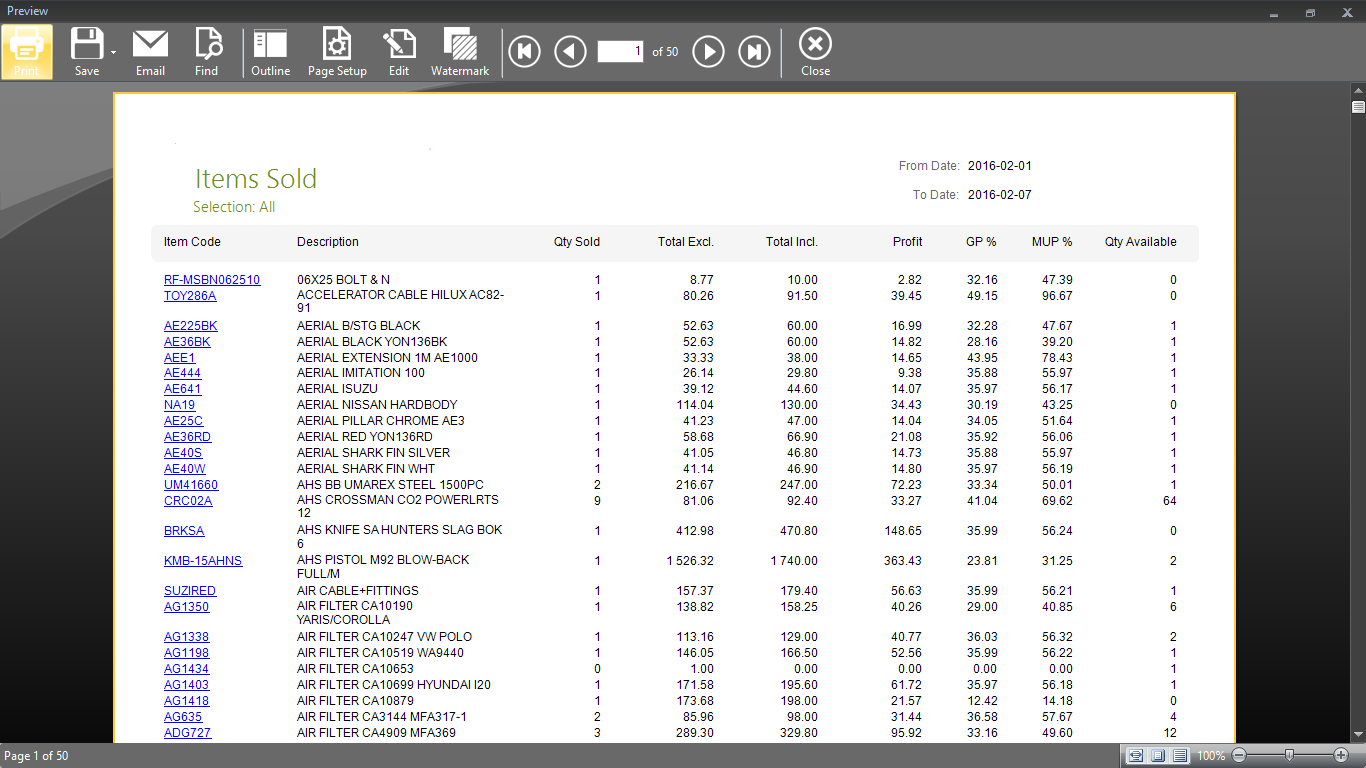Image resolution: width=1366 pixels, height=768 pixels.
Task: Open item code link RF-MSBN062510
Action: [x=212, y=280]
